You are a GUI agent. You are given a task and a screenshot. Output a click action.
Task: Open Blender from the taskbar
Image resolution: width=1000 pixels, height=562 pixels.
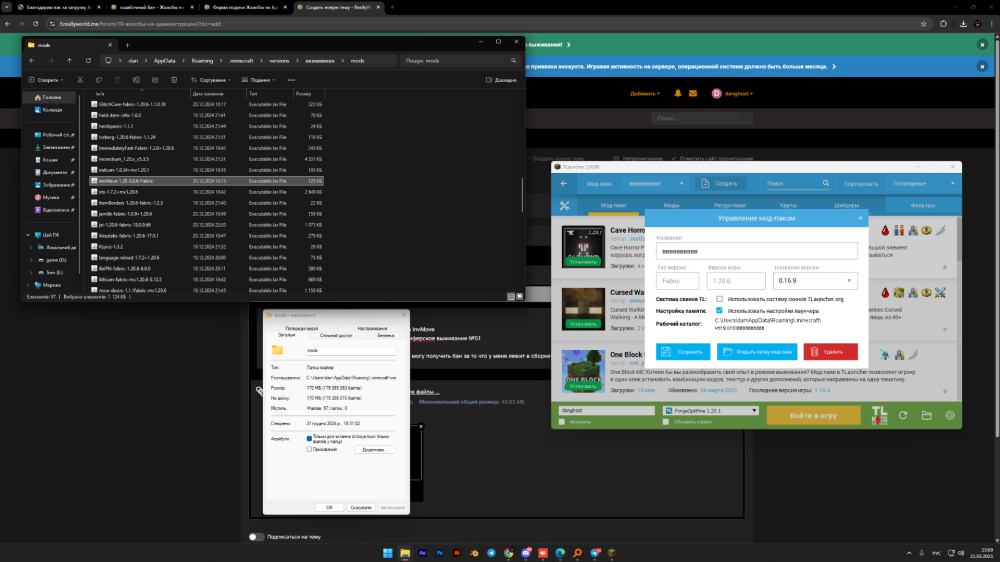coord(474,553)
